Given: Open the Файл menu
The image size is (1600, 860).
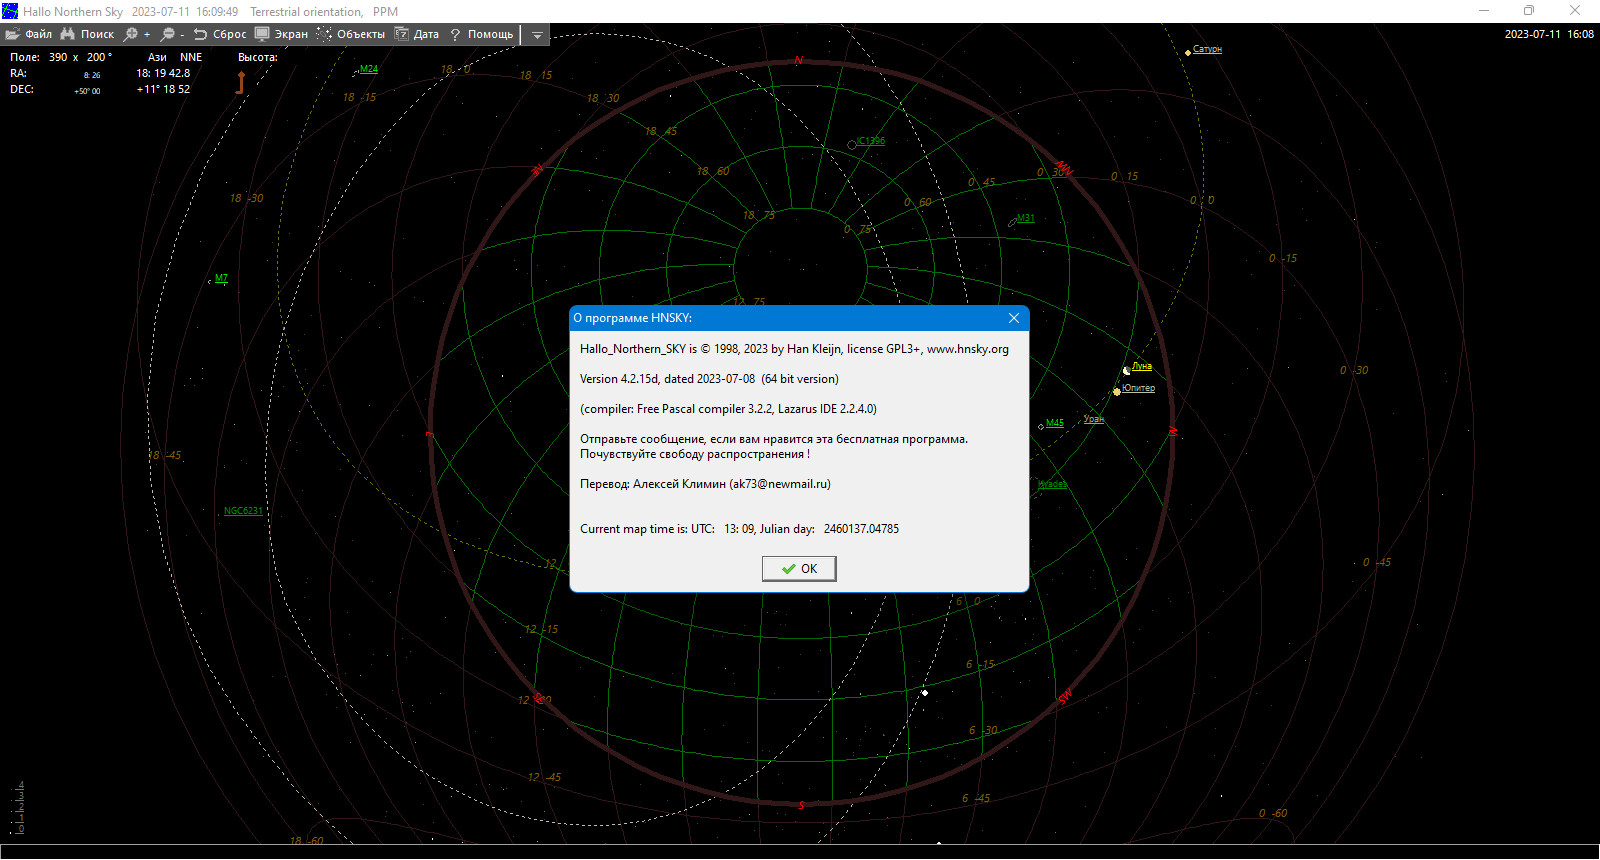Looking at the screenshot, I should pos(29,34).
